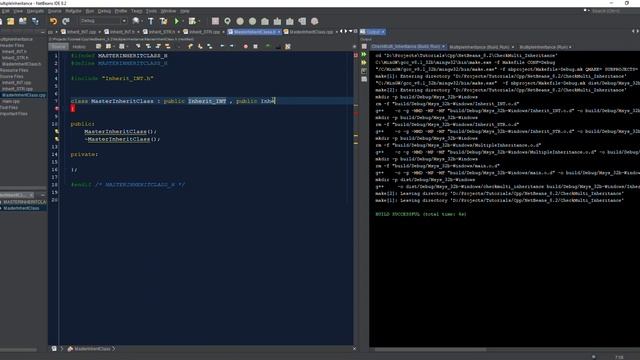Viewport: 640px width, 360px height.
Task: Click the Build Project hammer icon
Action: tap(151, 21)
